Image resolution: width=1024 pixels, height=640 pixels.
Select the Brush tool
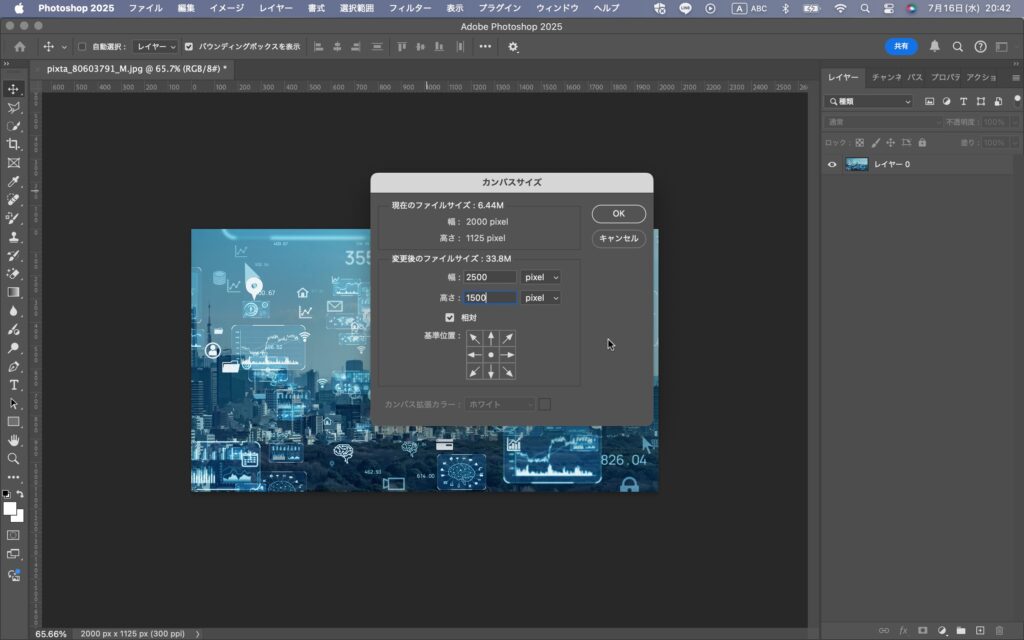click(x=13, y=218)
